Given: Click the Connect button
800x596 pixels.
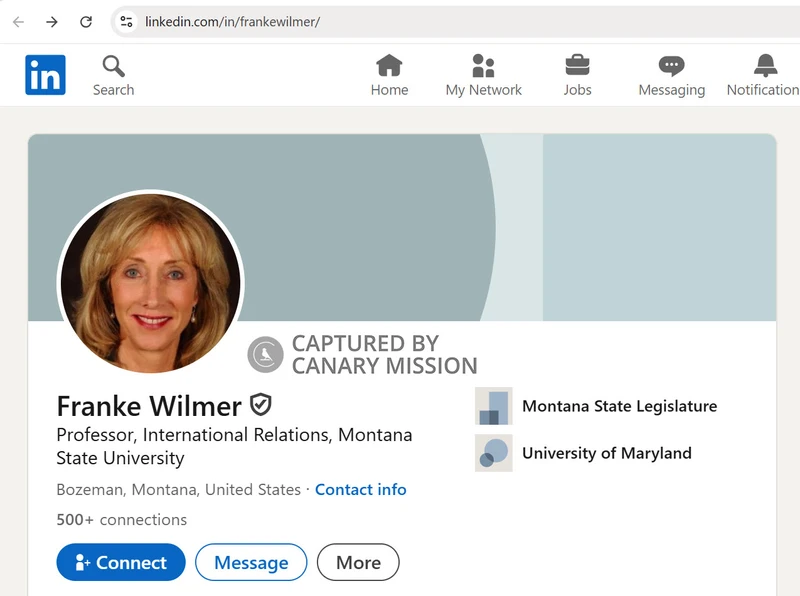Looking at the screenshot, I should click(121, 562).
